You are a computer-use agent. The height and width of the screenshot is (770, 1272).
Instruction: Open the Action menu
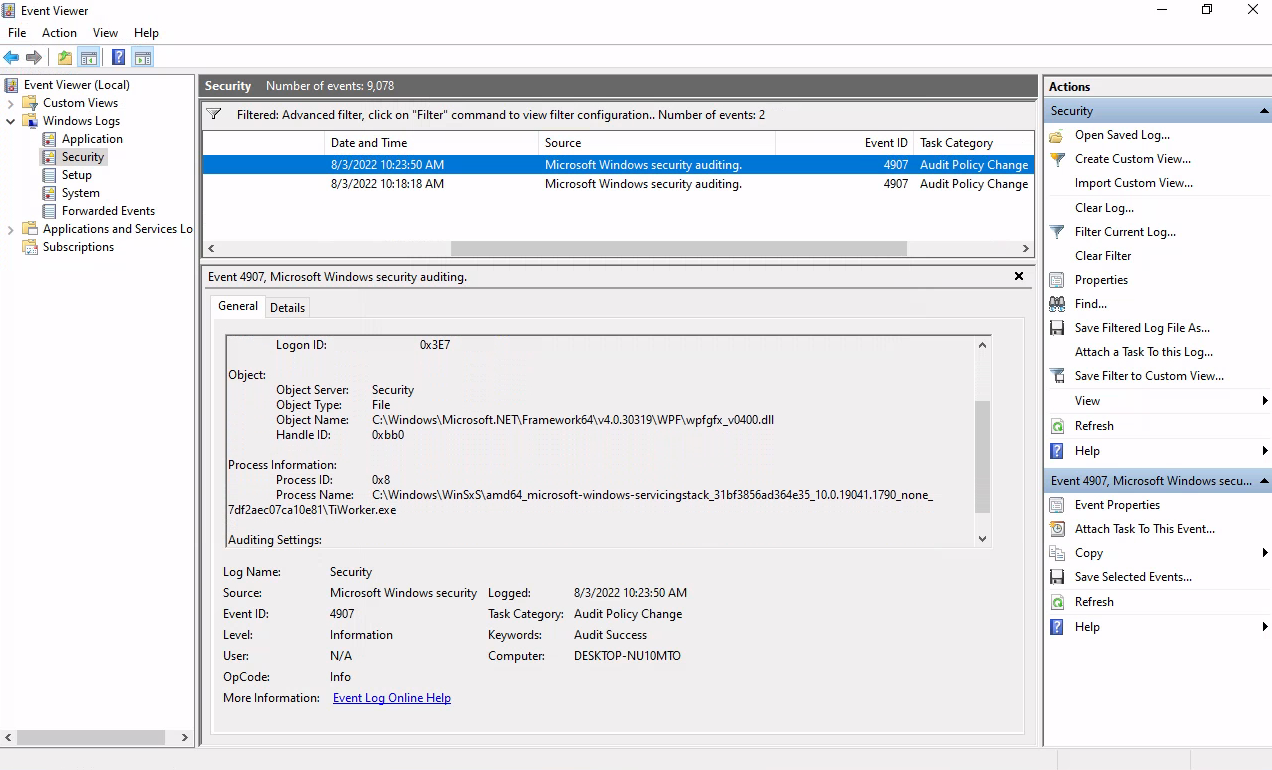[x=59, y=33]
